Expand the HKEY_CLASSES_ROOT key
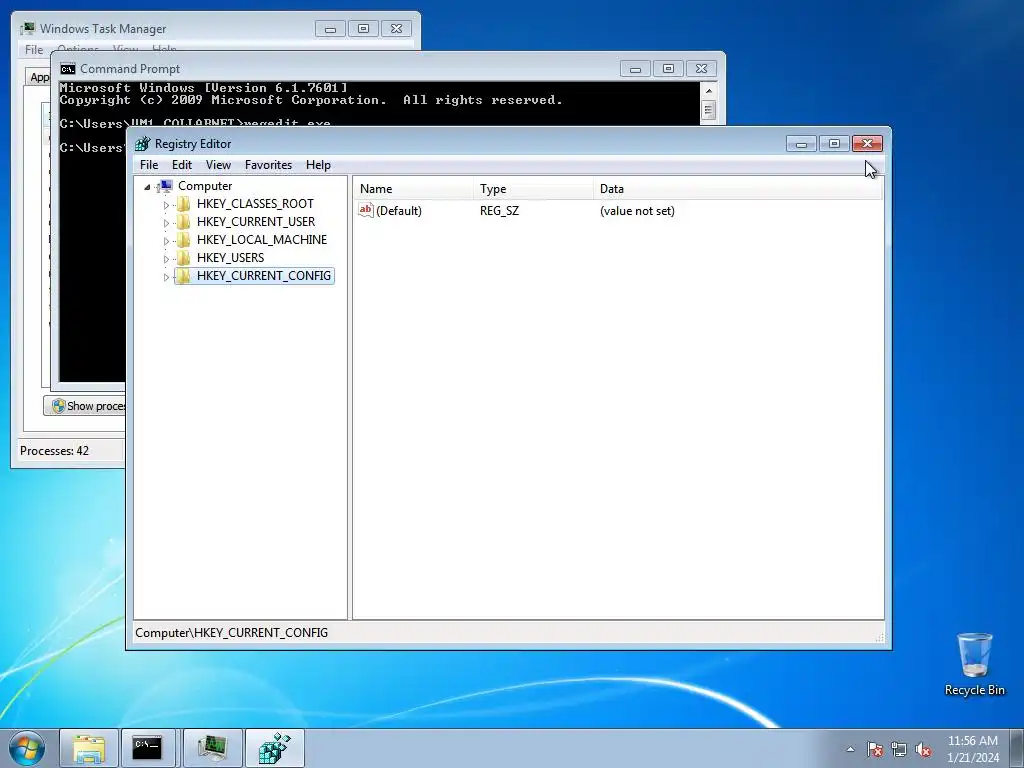Image resolution: width=1024 pixels, height=768 pixels. 166,204
